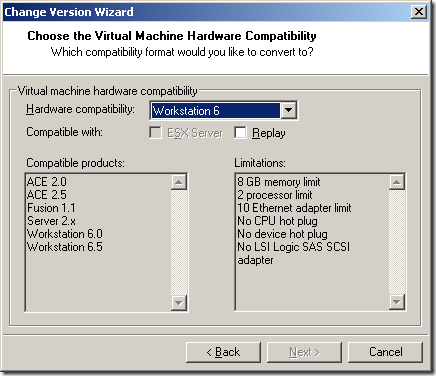Enable the Replay checkbox
Viewport: 436px width, 376px height.
click(240, 132)
